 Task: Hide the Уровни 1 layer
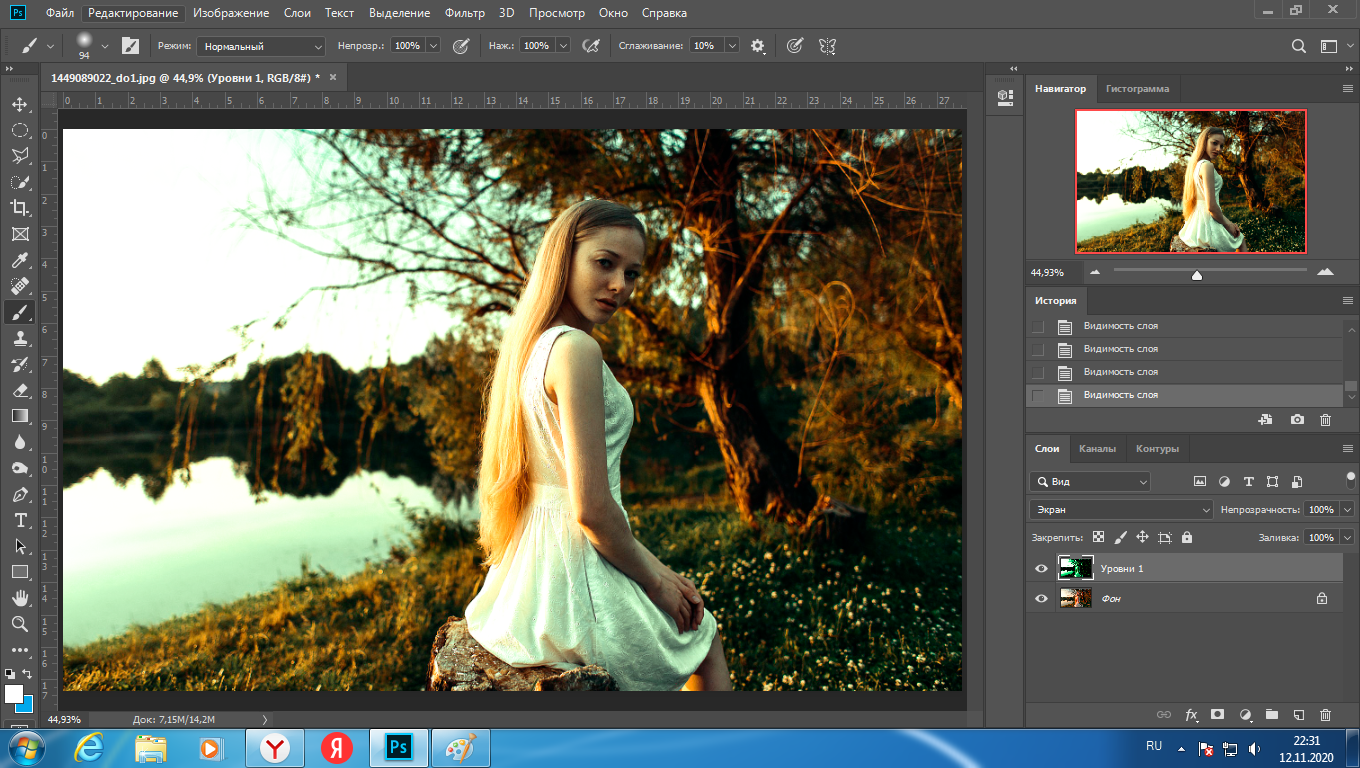[x=1041, y=568]
